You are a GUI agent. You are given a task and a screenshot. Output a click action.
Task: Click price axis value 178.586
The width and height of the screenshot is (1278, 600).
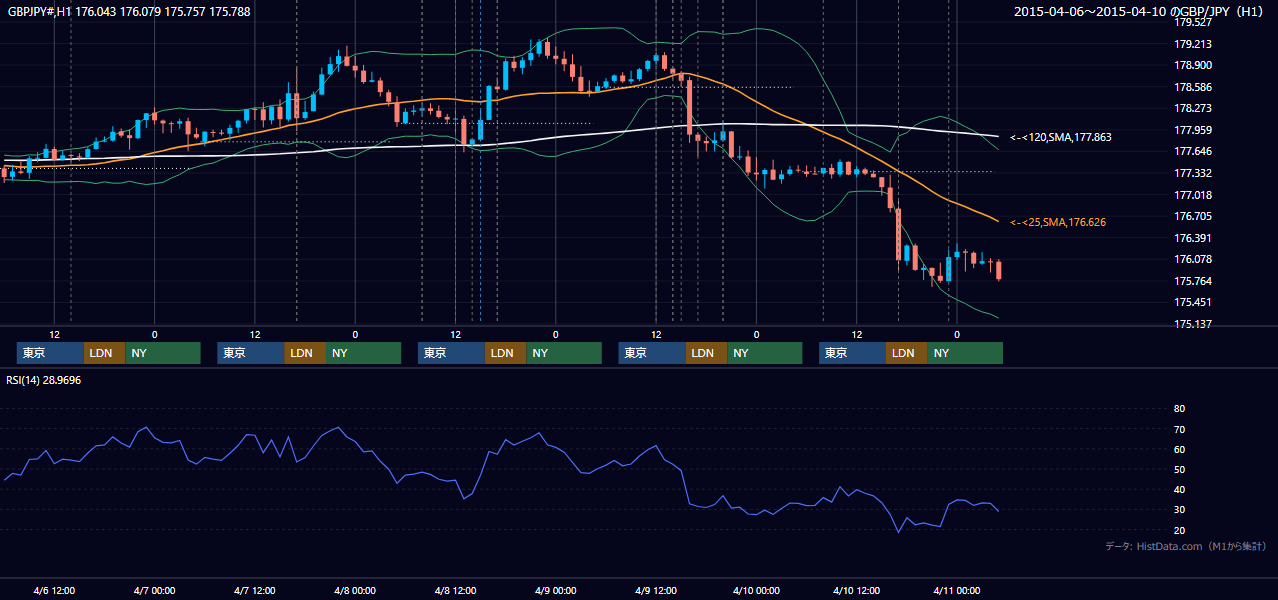(1192, 87)
